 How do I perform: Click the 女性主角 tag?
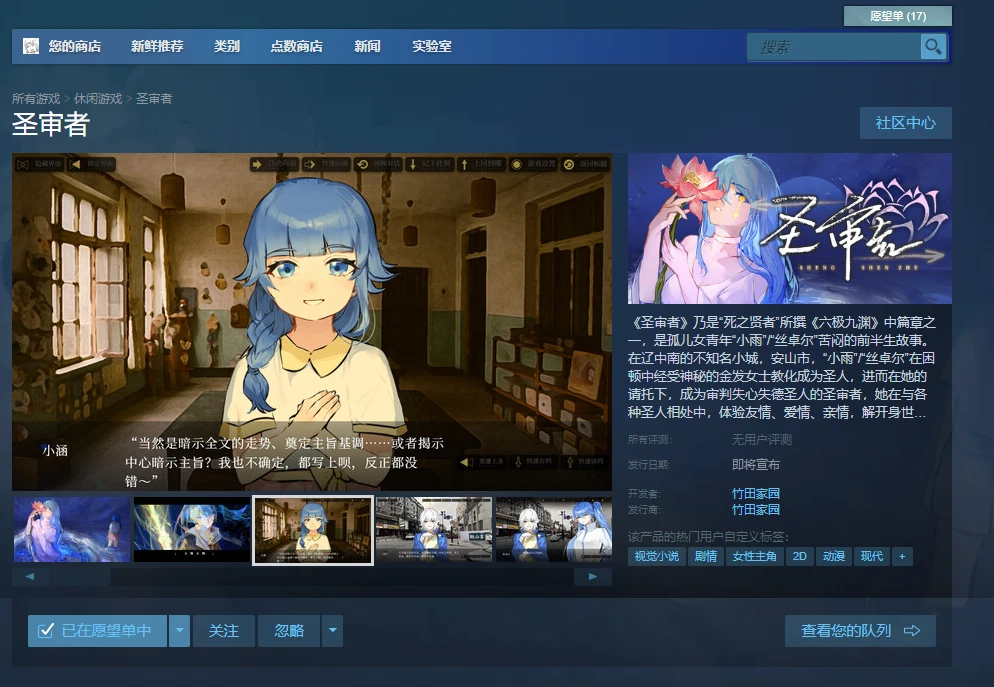click(754, 556)
